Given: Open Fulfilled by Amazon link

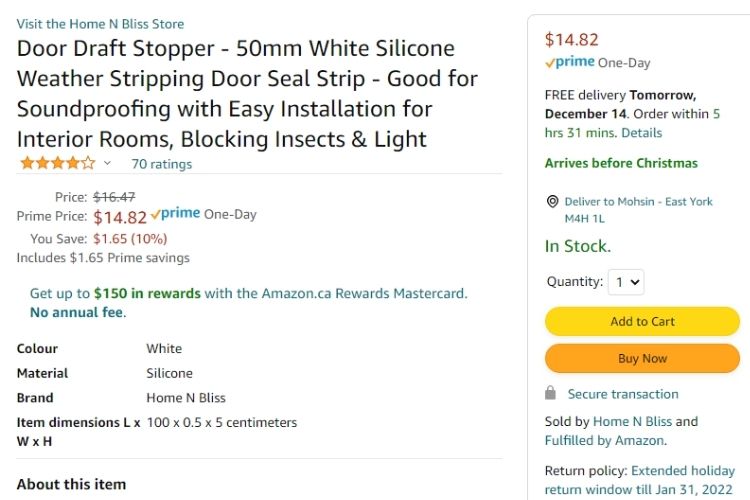Looking at the screenshot, I should [x=604, y=440].
